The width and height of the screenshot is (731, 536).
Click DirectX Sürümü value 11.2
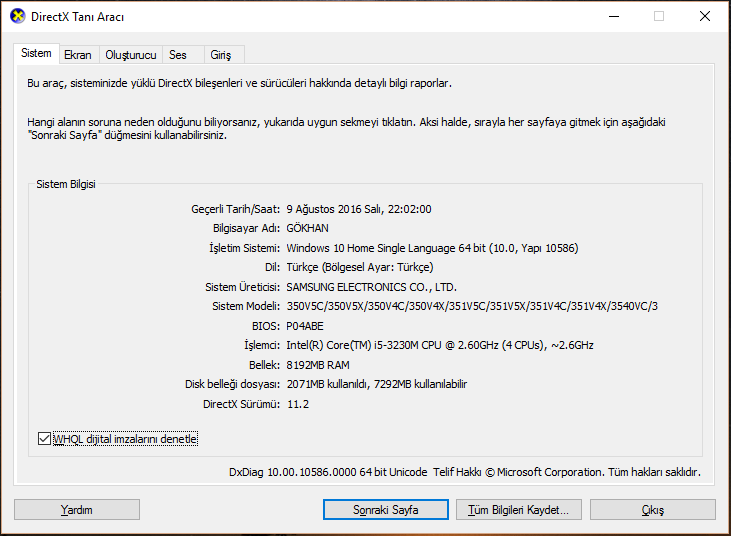298,404
